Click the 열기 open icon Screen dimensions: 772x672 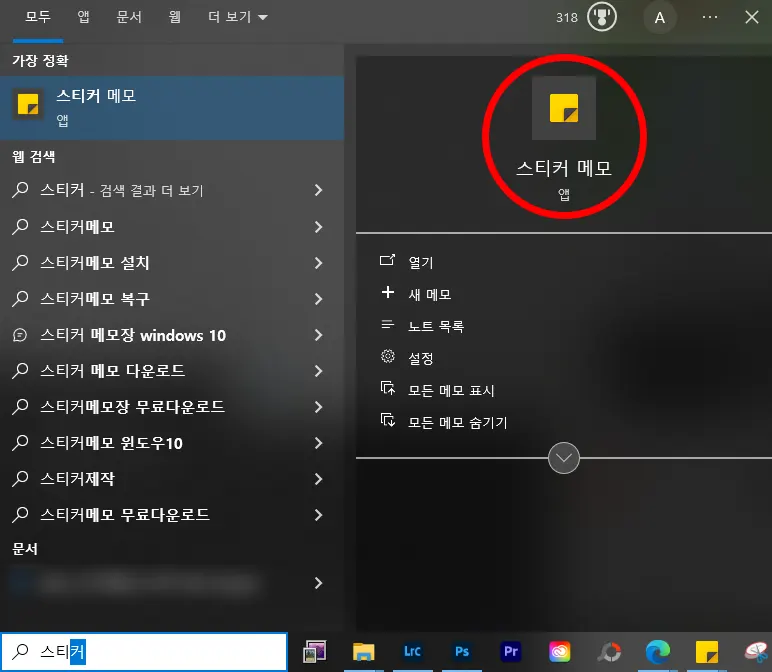387,260
